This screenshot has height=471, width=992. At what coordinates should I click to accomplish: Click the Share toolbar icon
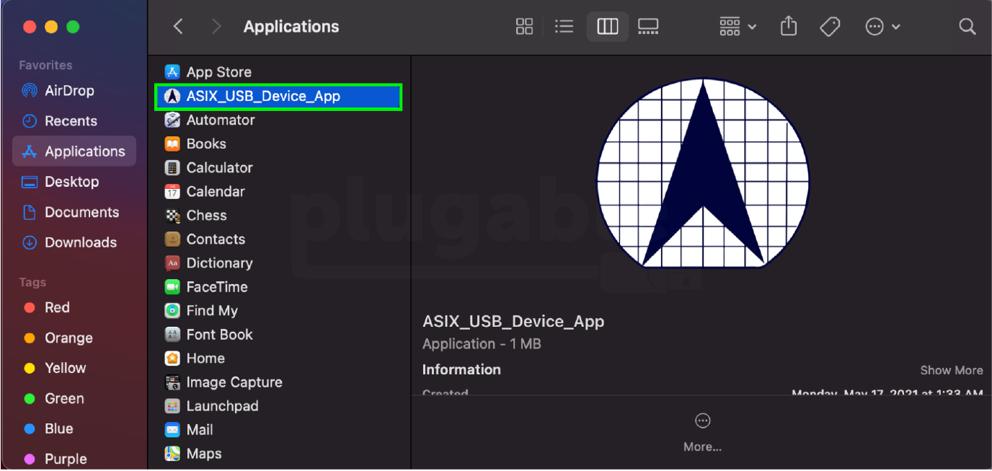click(788, 27)
